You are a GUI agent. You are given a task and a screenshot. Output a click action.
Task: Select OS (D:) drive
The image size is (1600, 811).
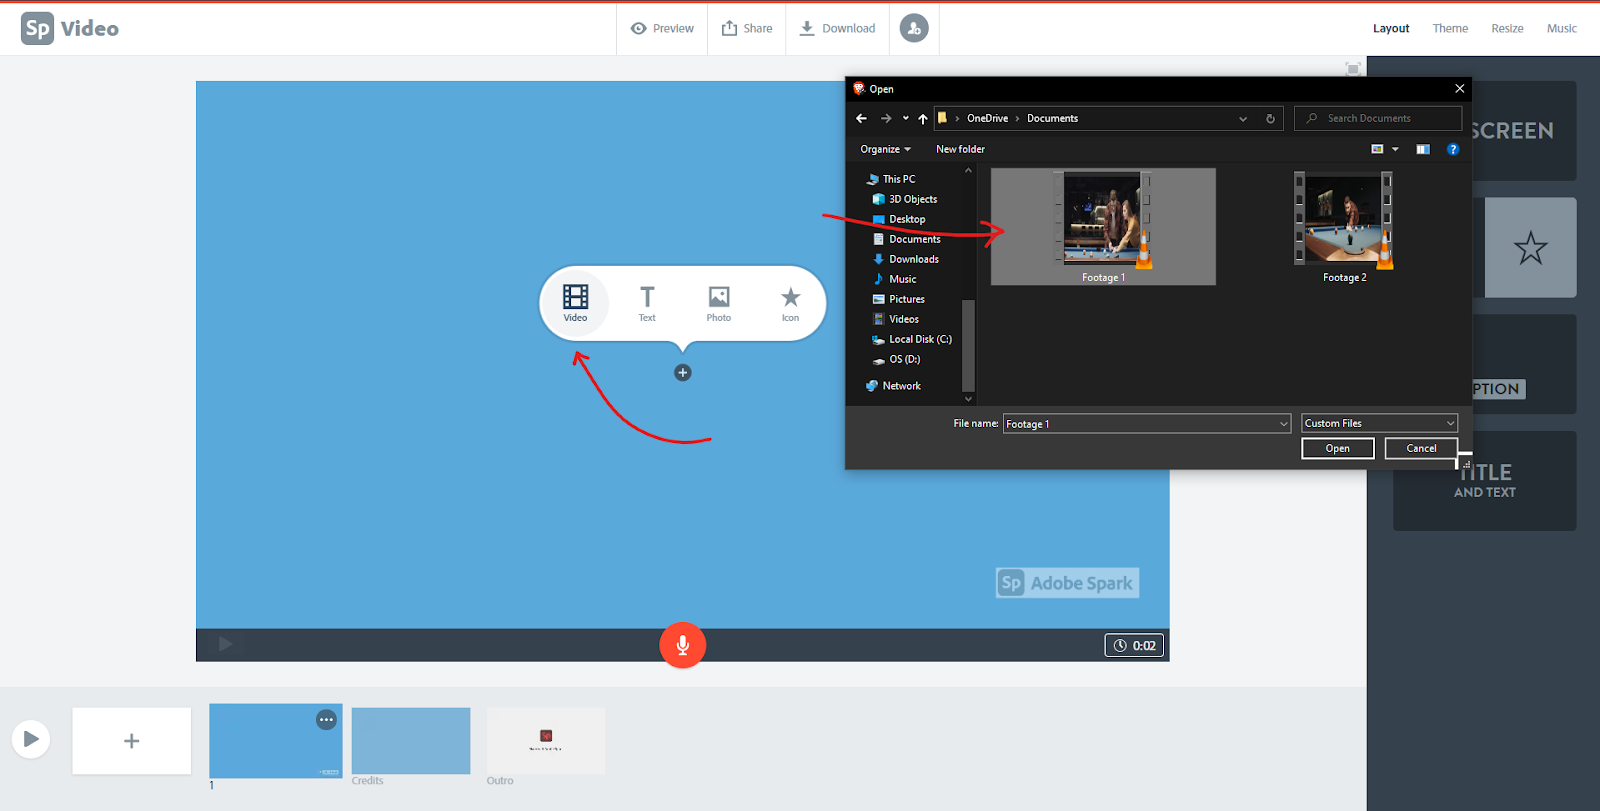(x=897, y=359)
